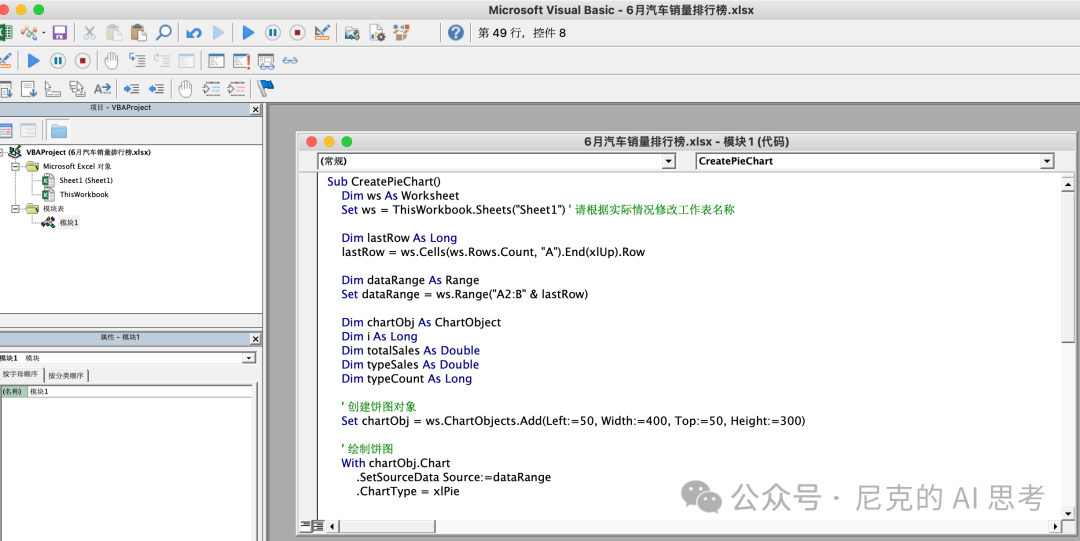Click the (名称) value field 模块1

(139, 391)
